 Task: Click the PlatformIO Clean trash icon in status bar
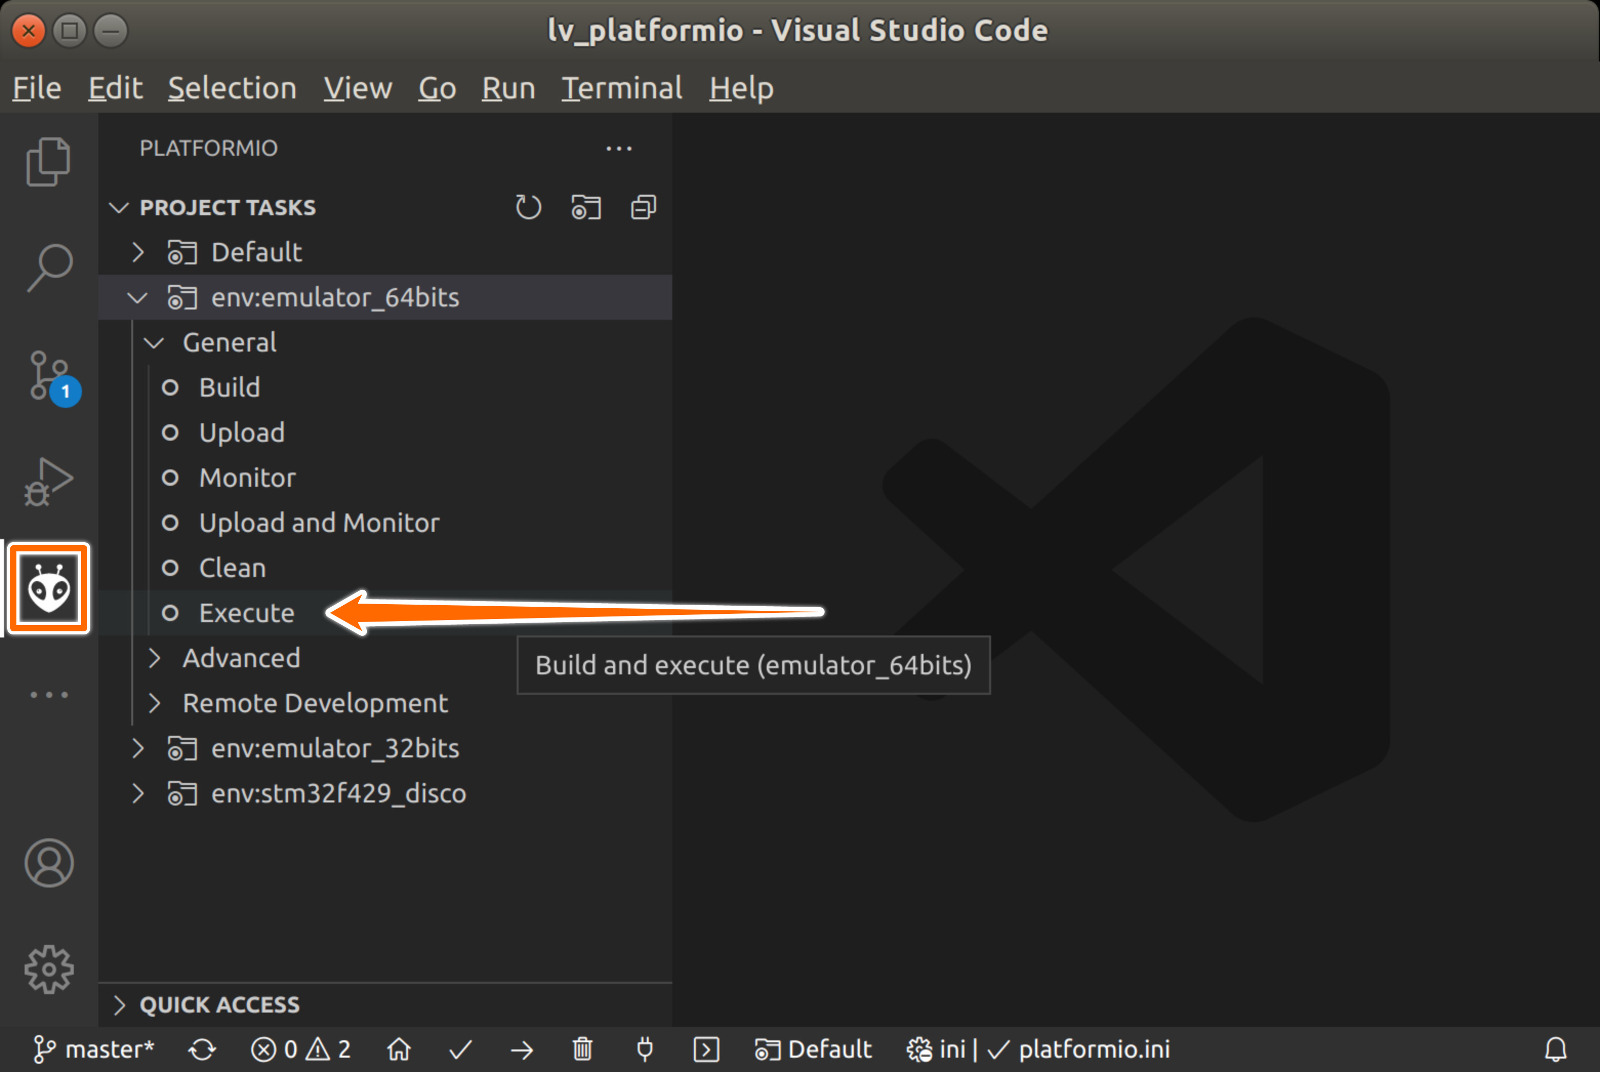click(x=583, y=1049)
